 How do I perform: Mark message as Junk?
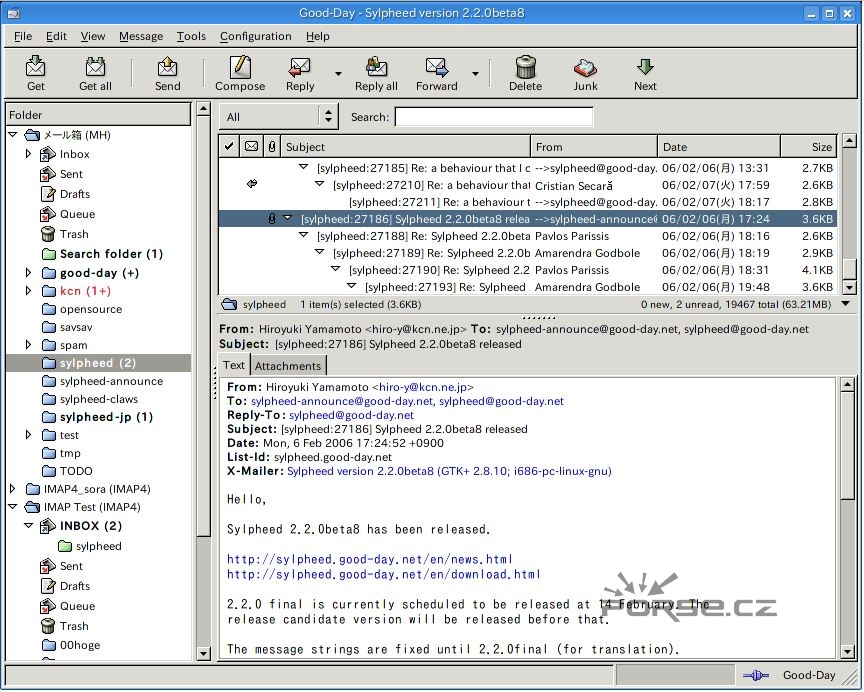coord(585,68)
